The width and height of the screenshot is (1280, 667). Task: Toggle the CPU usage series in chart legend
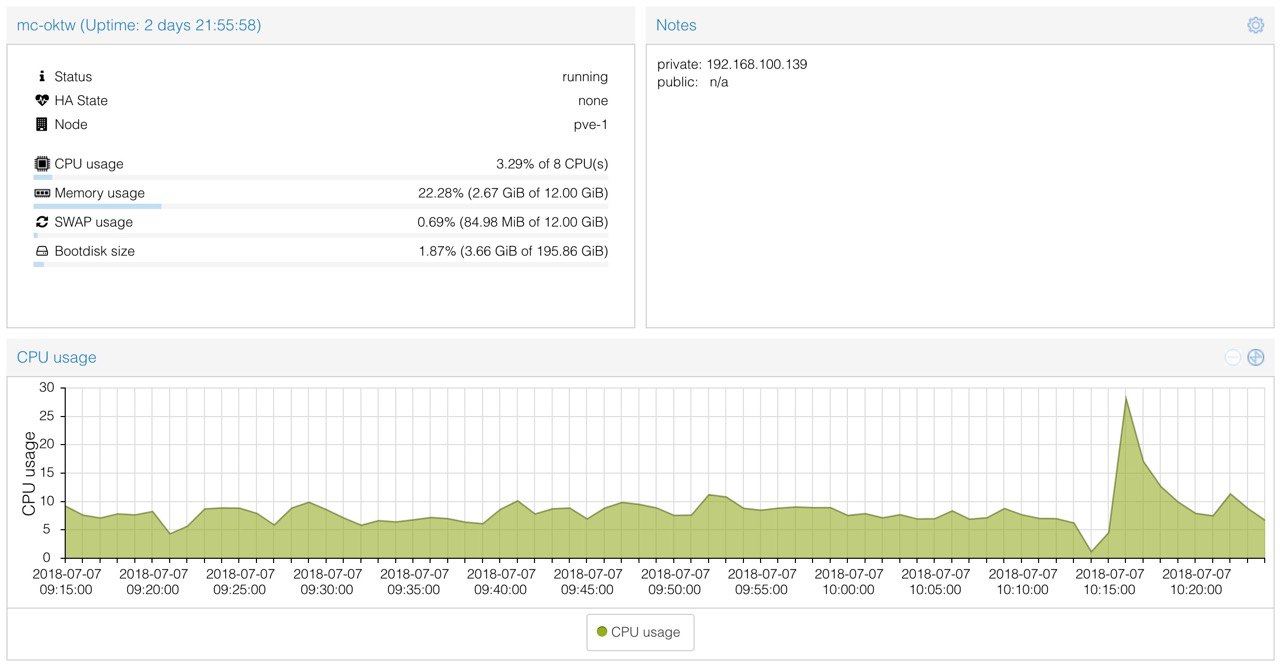pyautogui.click(x=639, y=632)
